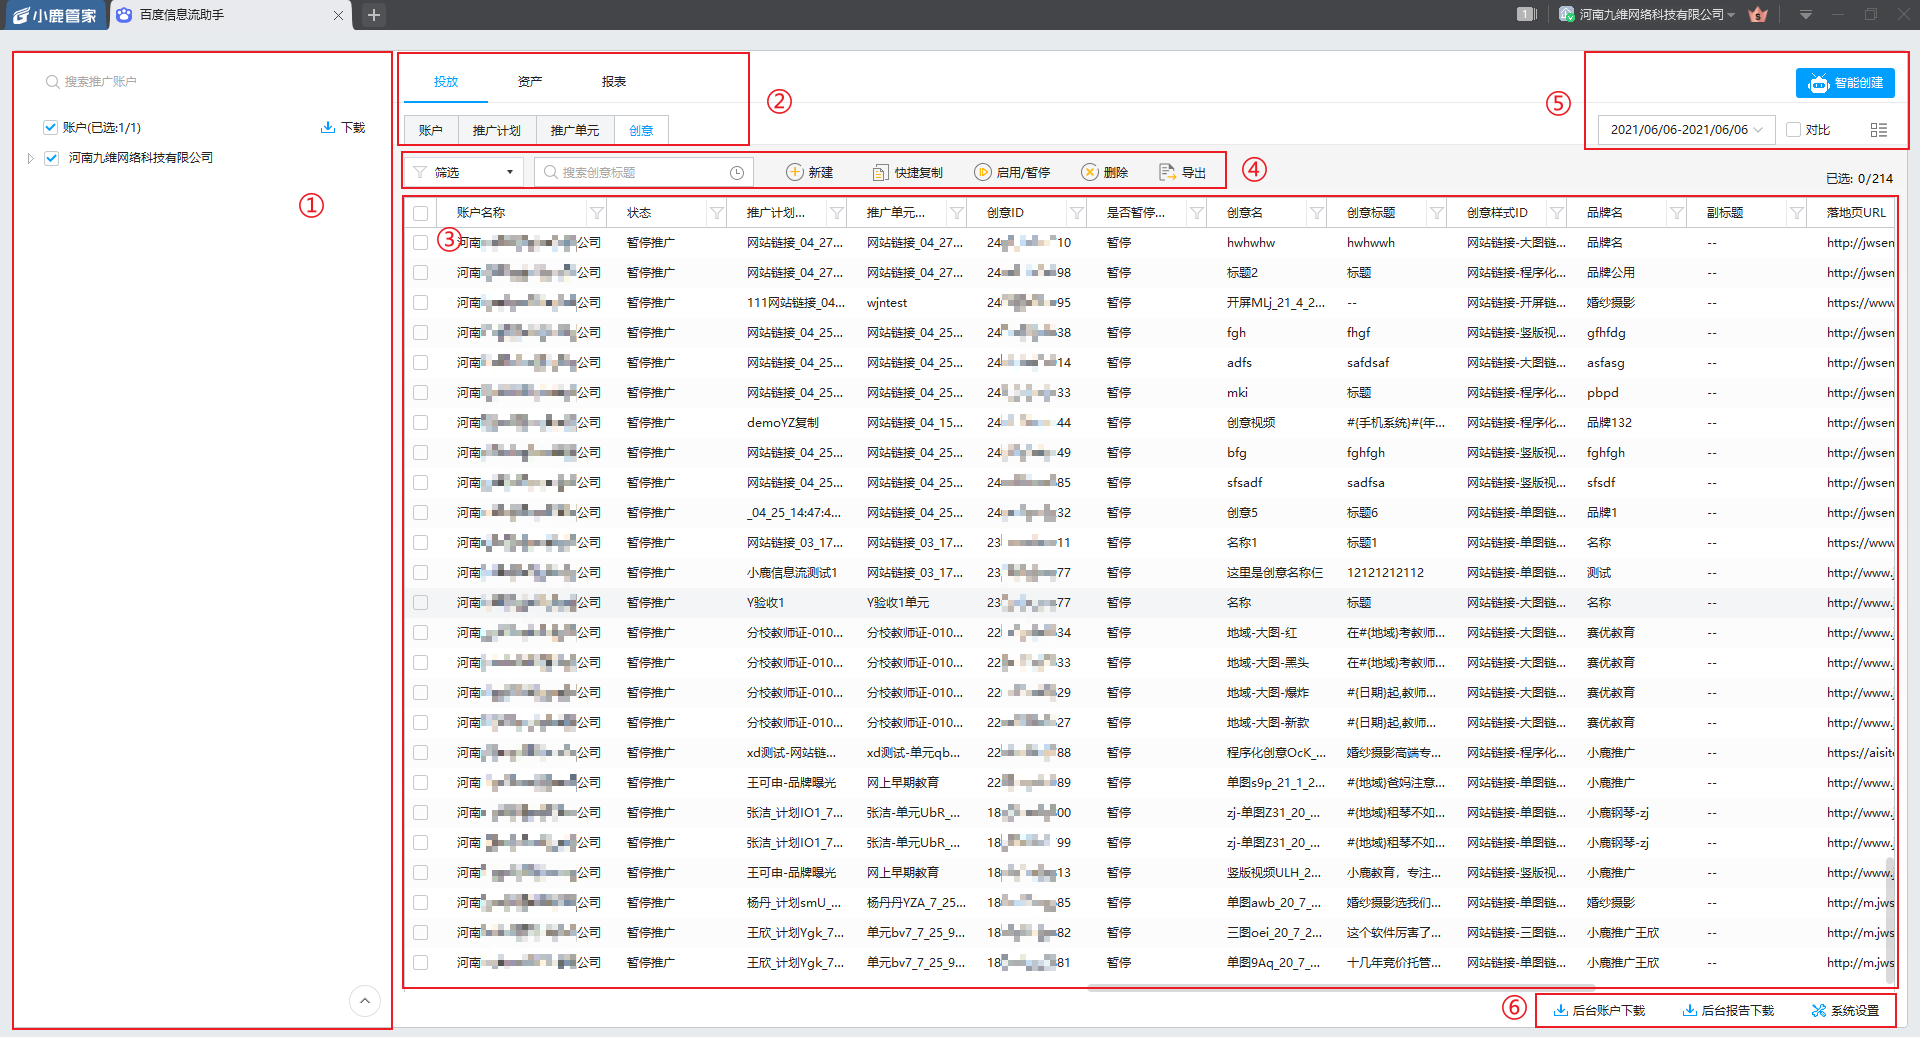Select the 账户 sub-tab
Viewport: 1920px width, 1037px height.
(x=431, y=130)
